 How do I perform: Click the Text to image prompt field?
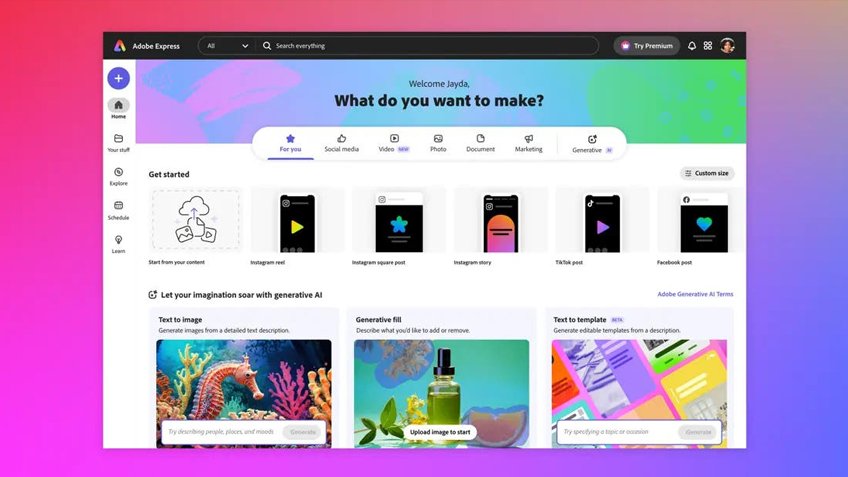click(x=222, y=432)
